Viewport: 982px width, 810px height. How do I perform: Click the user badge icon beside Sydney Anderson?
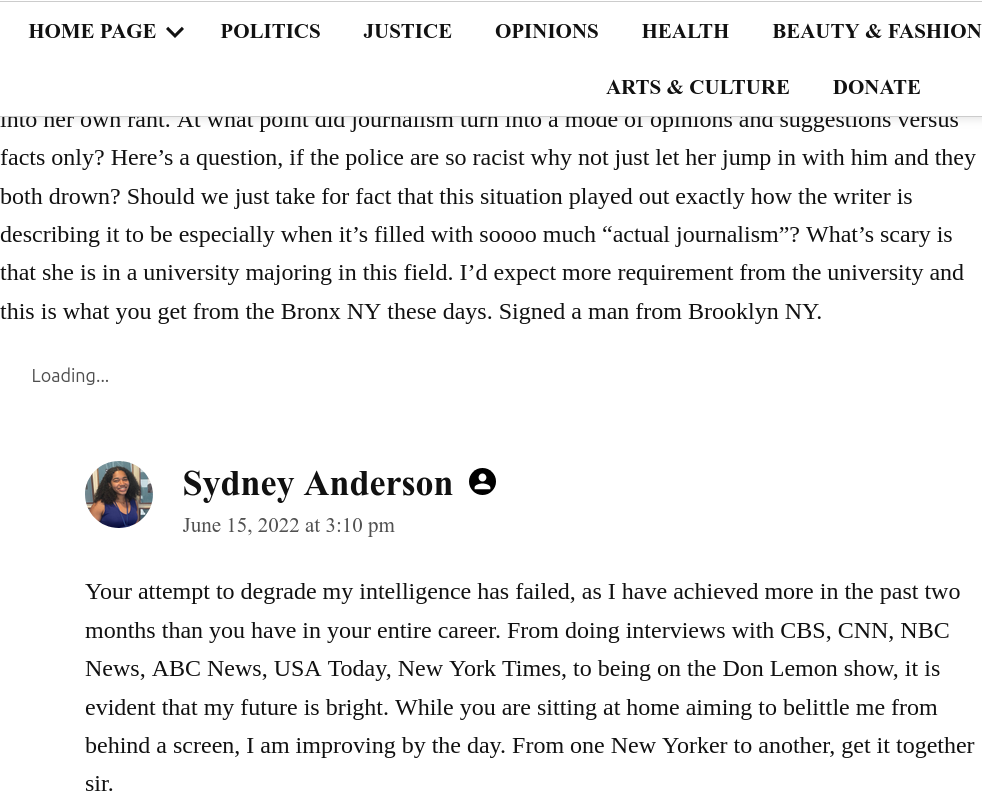click(482, 482)
